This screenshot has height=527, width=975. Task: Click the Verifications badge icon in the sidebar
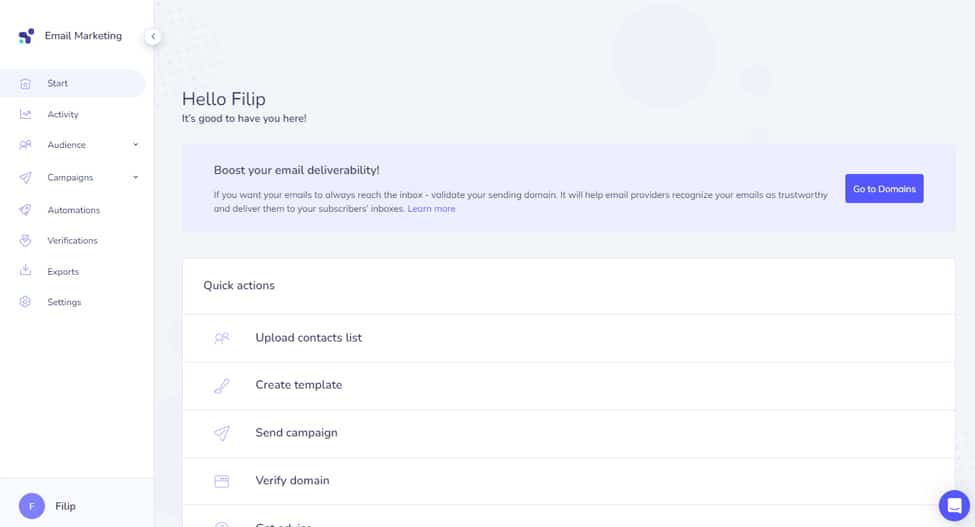25,241
